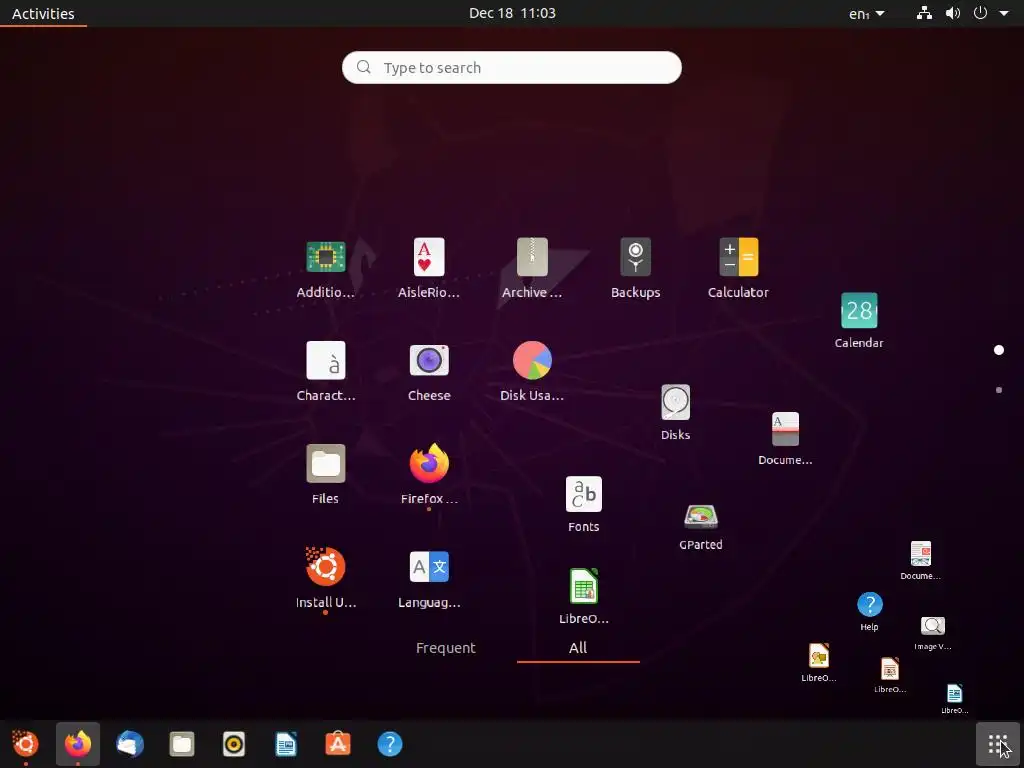1024x768 pixels.
Task: Select the All apps tab
Action: click(578, 648)
